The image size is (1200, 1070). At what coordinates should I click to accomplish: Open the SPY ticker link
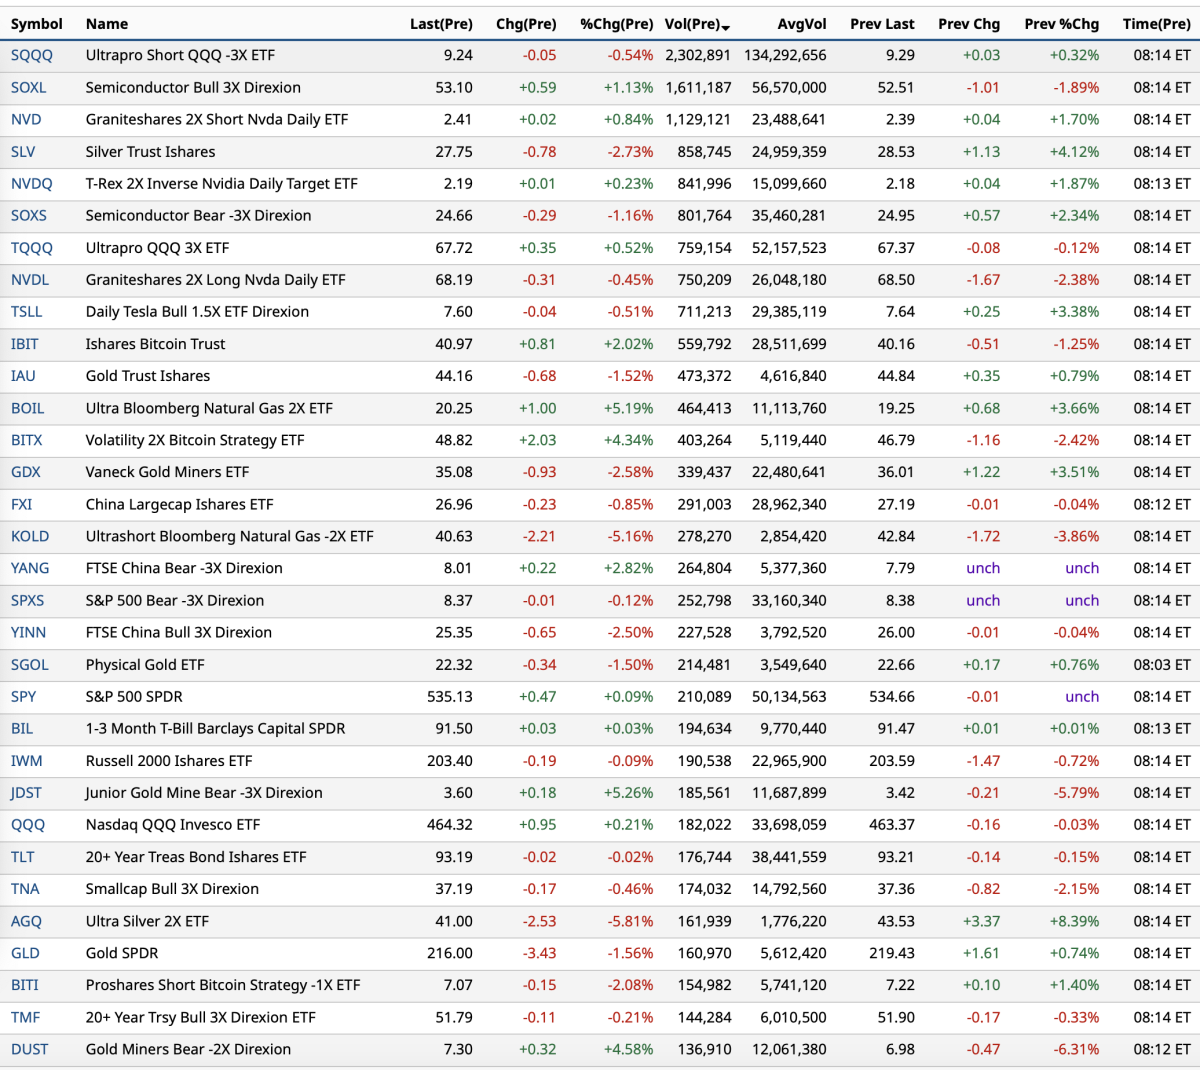click(x=24, y=697)
